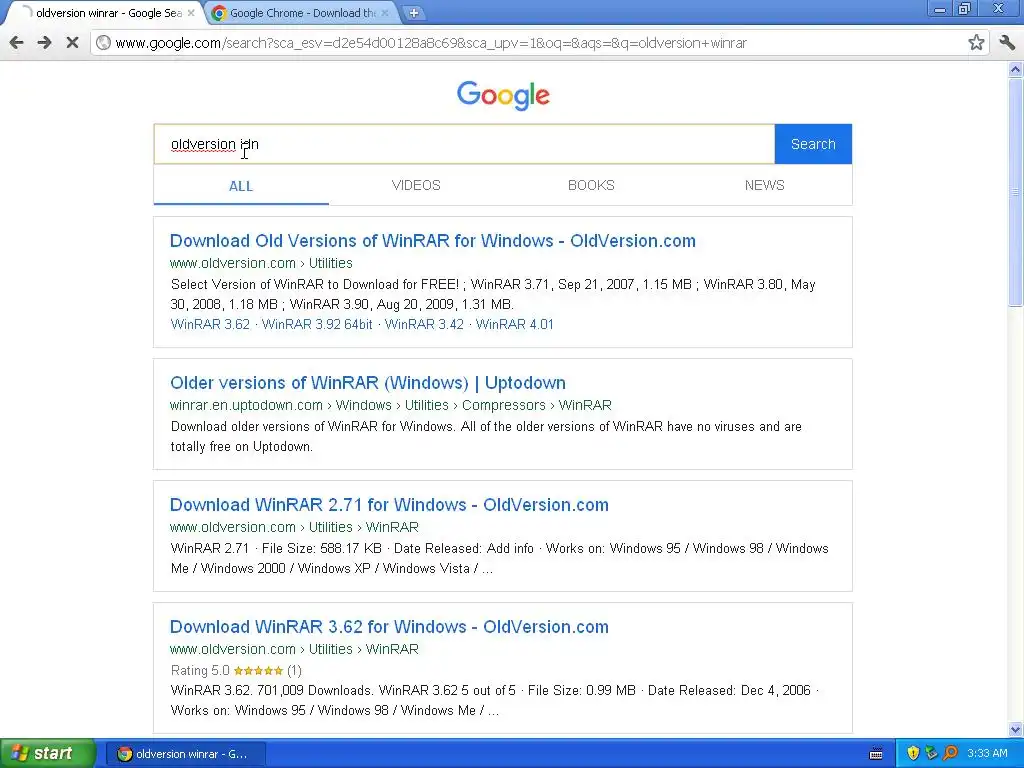Select the ALL results tab
Viewport: 1024px width, 768px height.
[x=241, y=186]
